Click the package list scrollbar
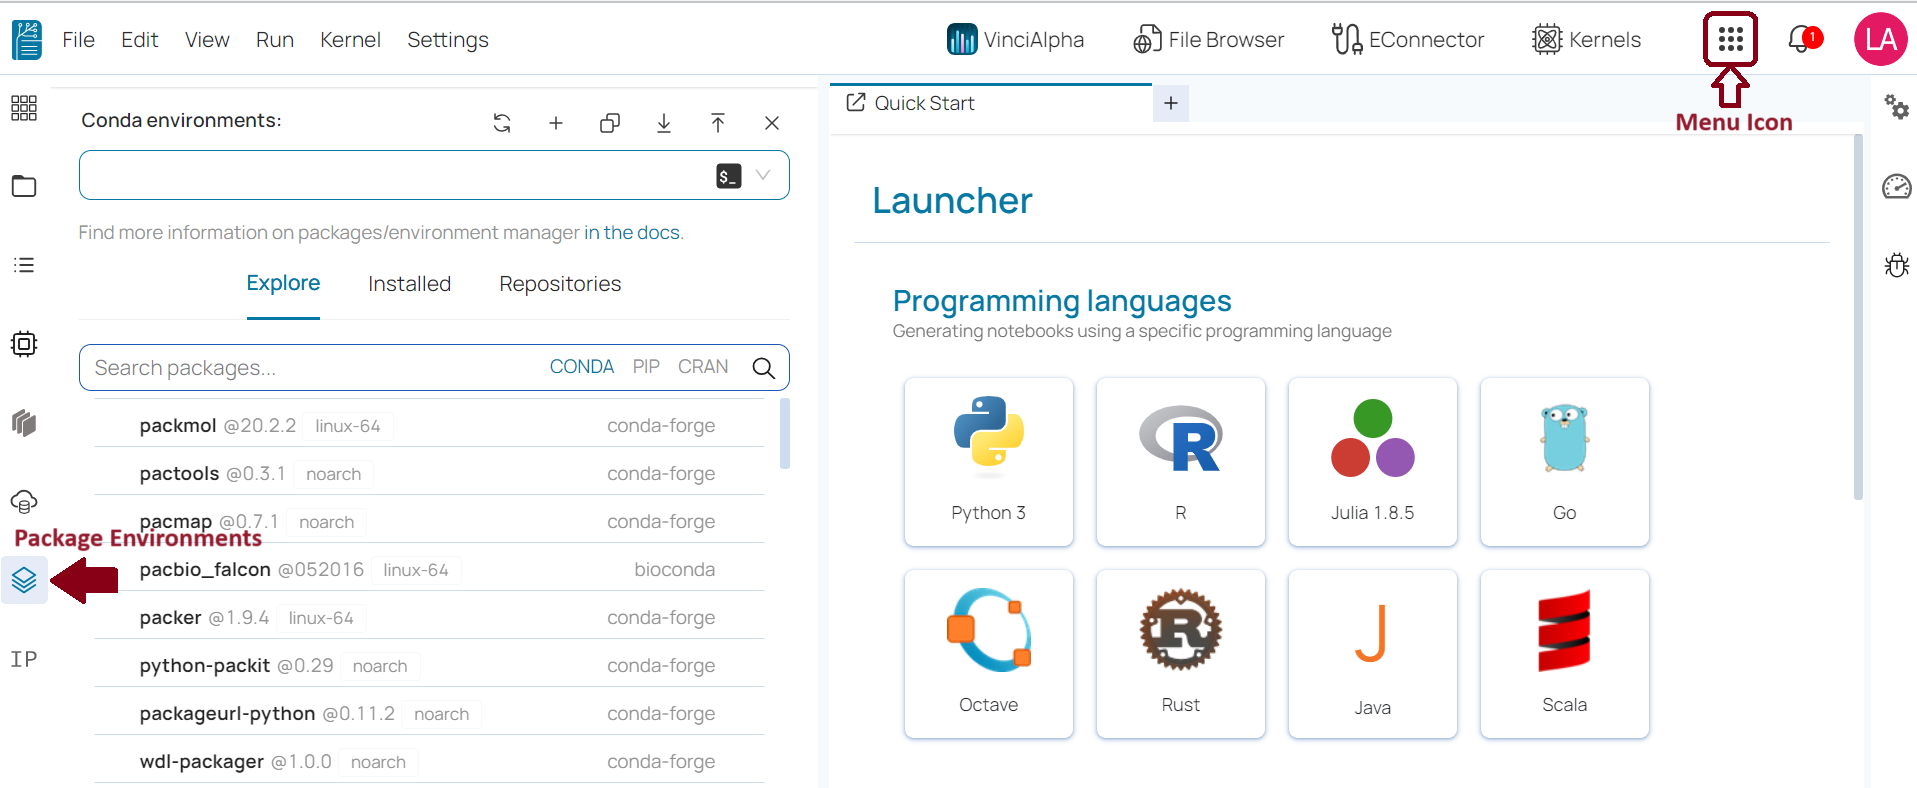The image size is (1917, 788). (x=785, y=433)
